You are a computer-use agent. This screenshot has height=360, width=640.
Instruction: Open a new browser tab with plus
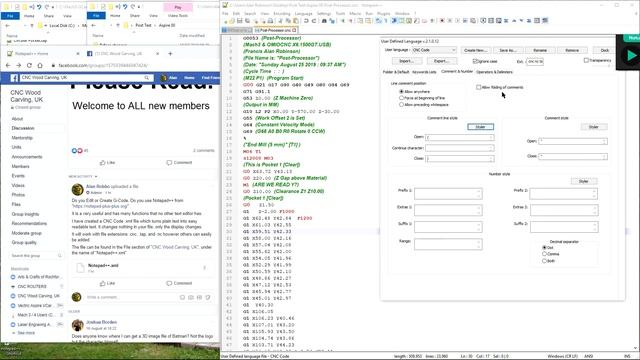[x=170, y=53]
